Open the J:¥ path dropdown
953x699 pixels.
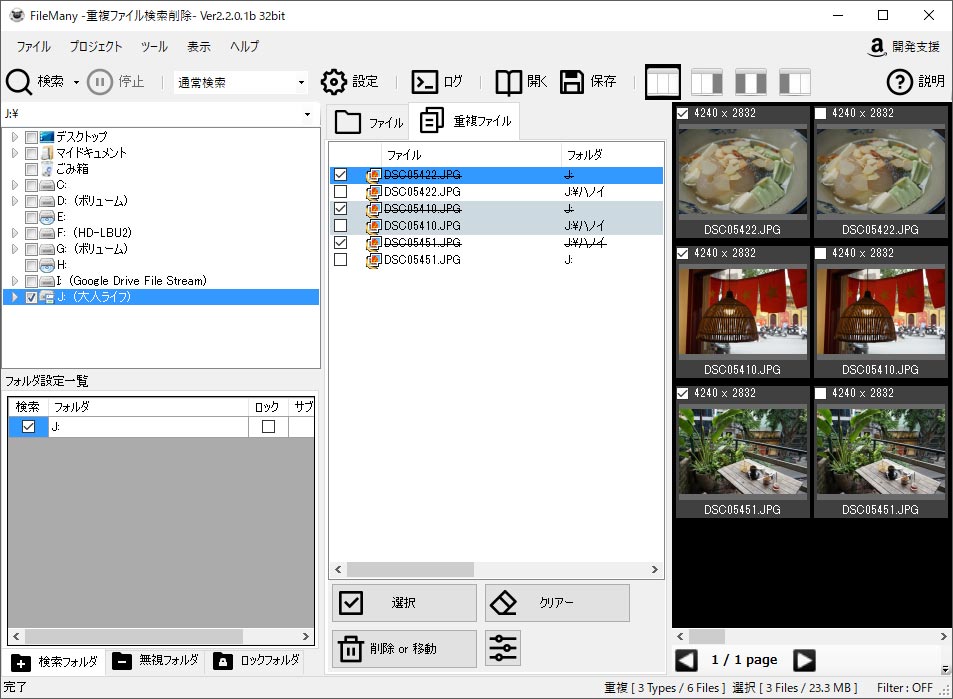[308, 114]
